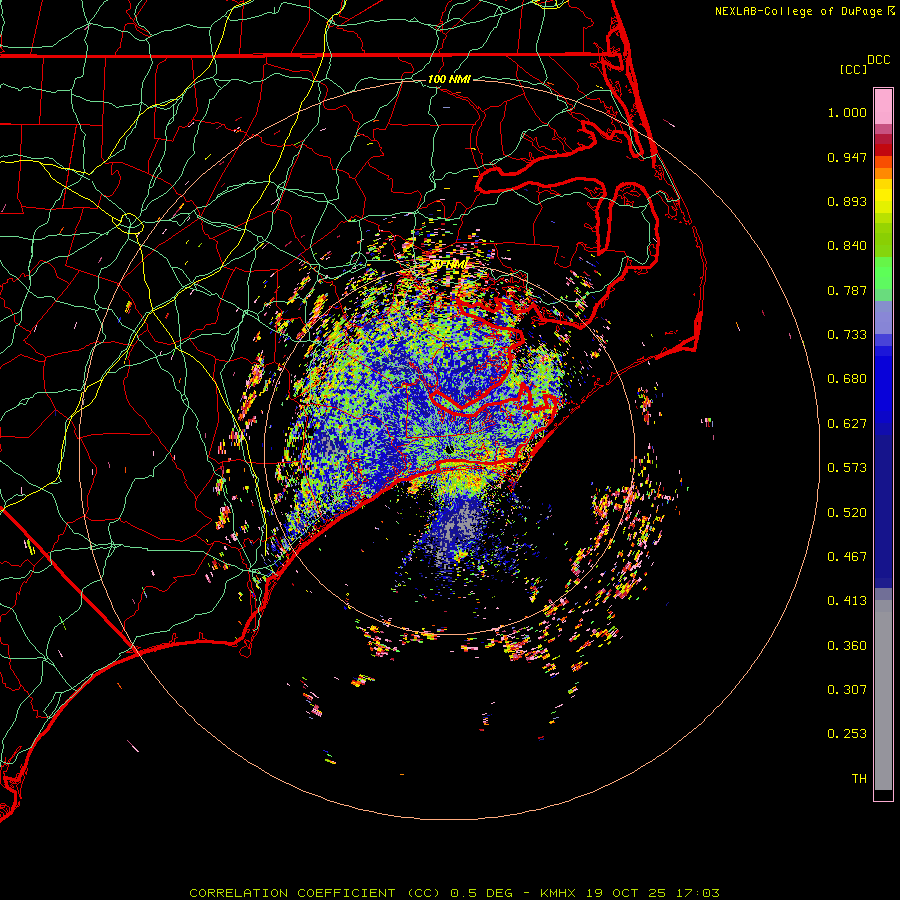Click the 0.733 scale value
The image size is (900, 900).
point(847,335)
